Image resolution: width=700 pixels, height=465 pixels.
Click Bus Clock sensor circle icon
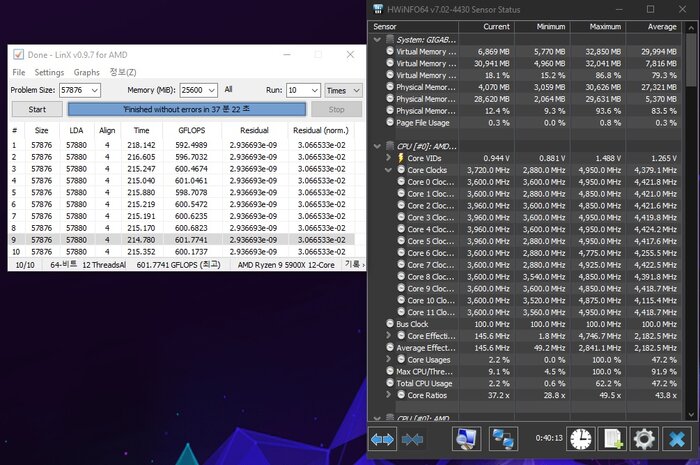coord(390,324)
